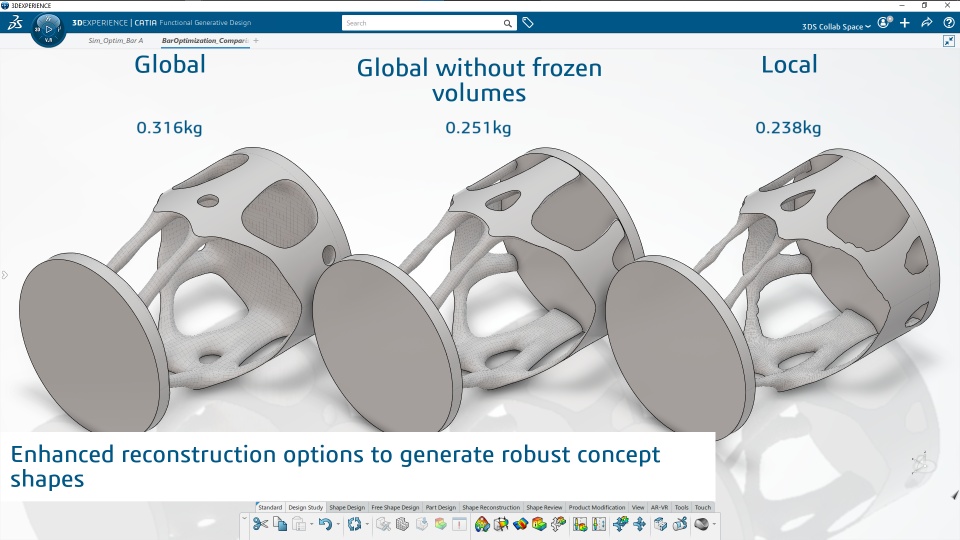The image size is (960, 540).
Task: Click the plus Add icon in top bar
Action: [905, 23]
